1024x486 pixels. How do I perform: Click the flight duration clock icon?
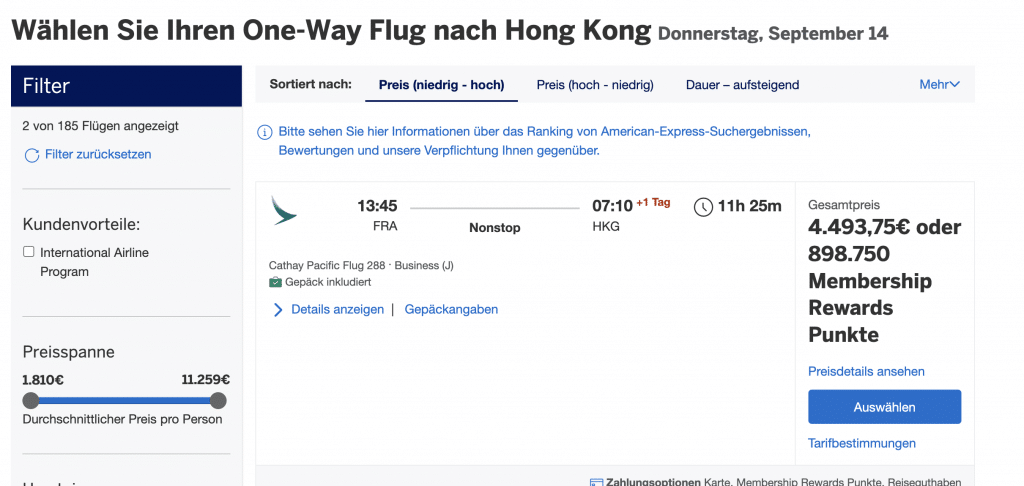704,207
